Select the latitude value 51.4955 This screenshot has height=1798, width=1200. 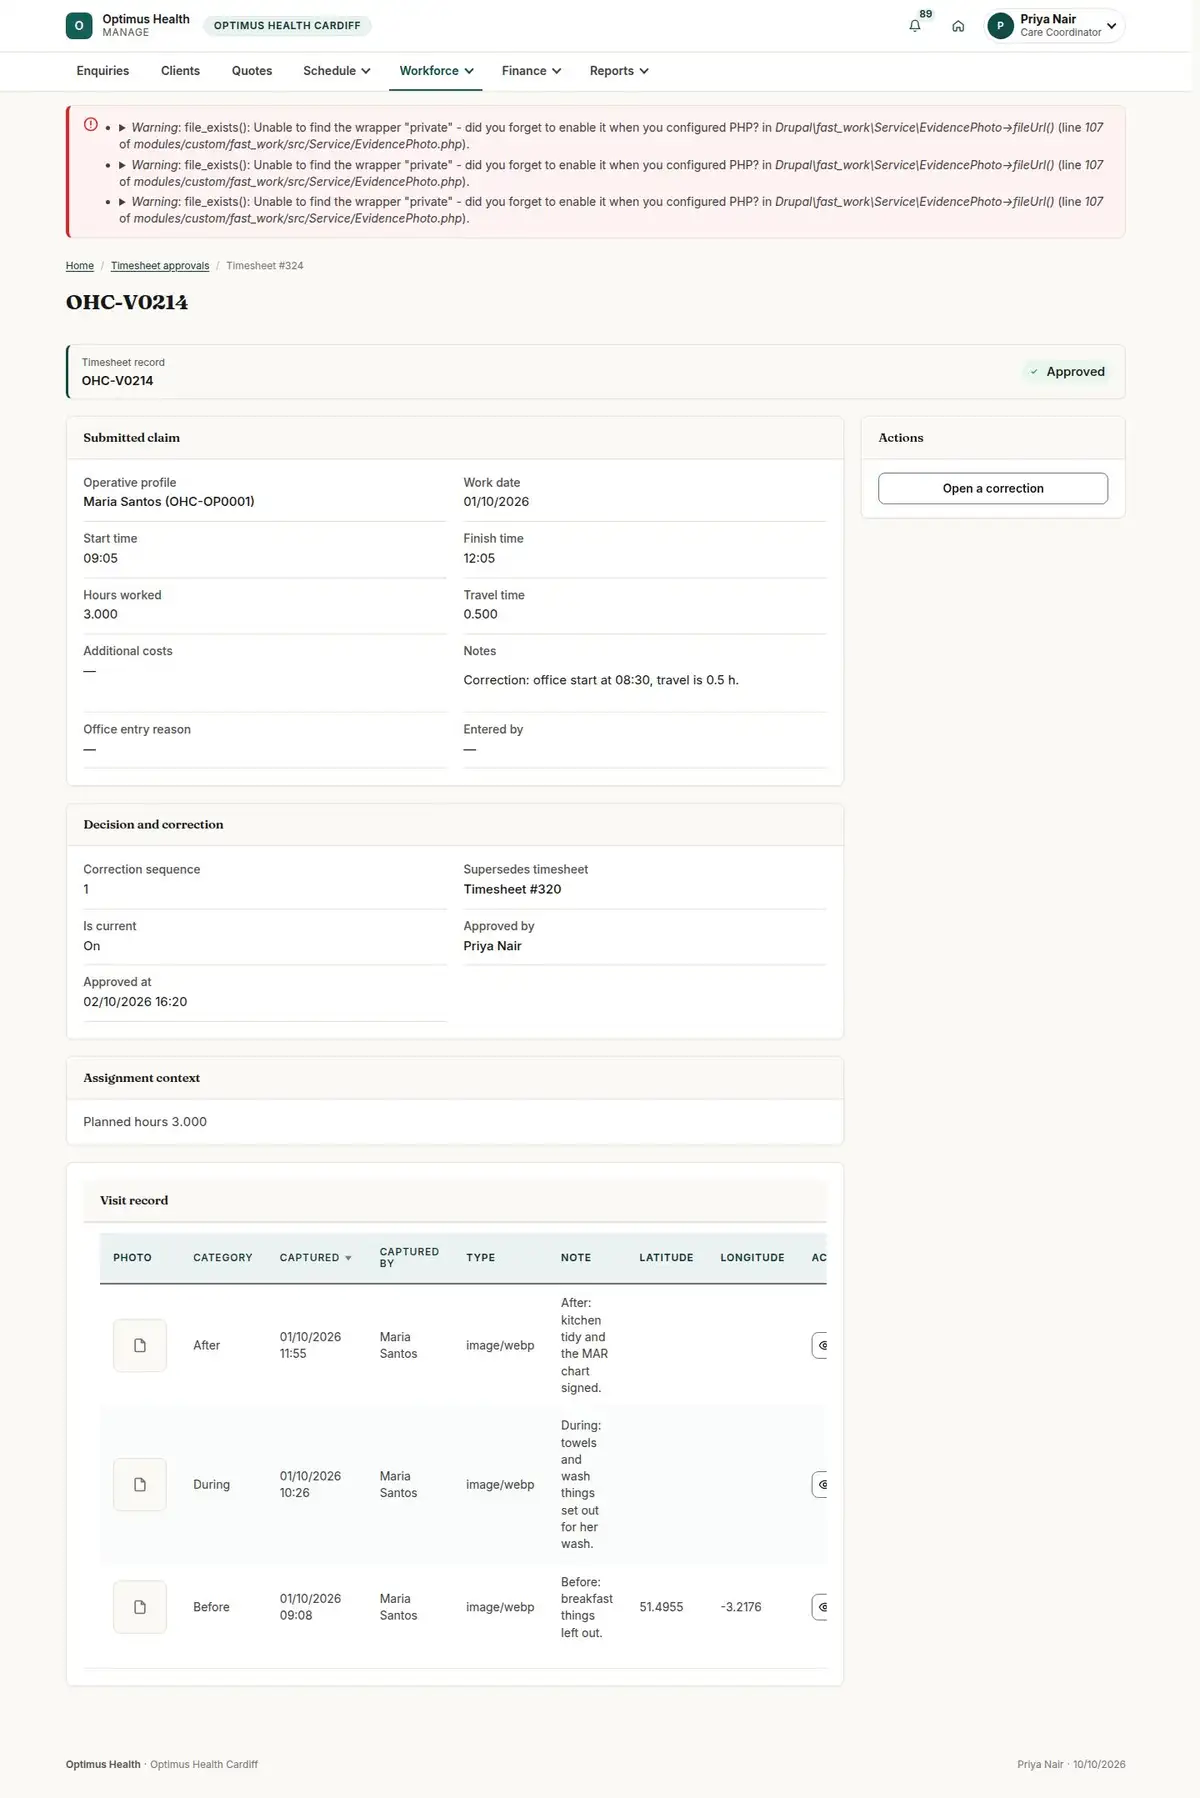pyautogui.click(x=661, y=1607)
